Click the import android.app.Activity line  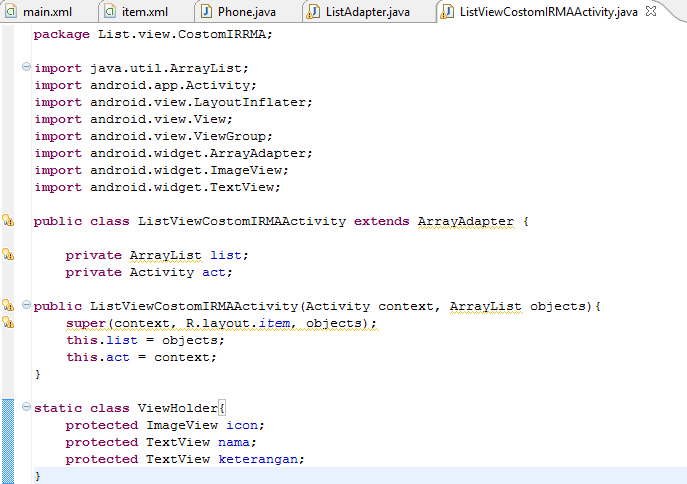click(145, 85)
